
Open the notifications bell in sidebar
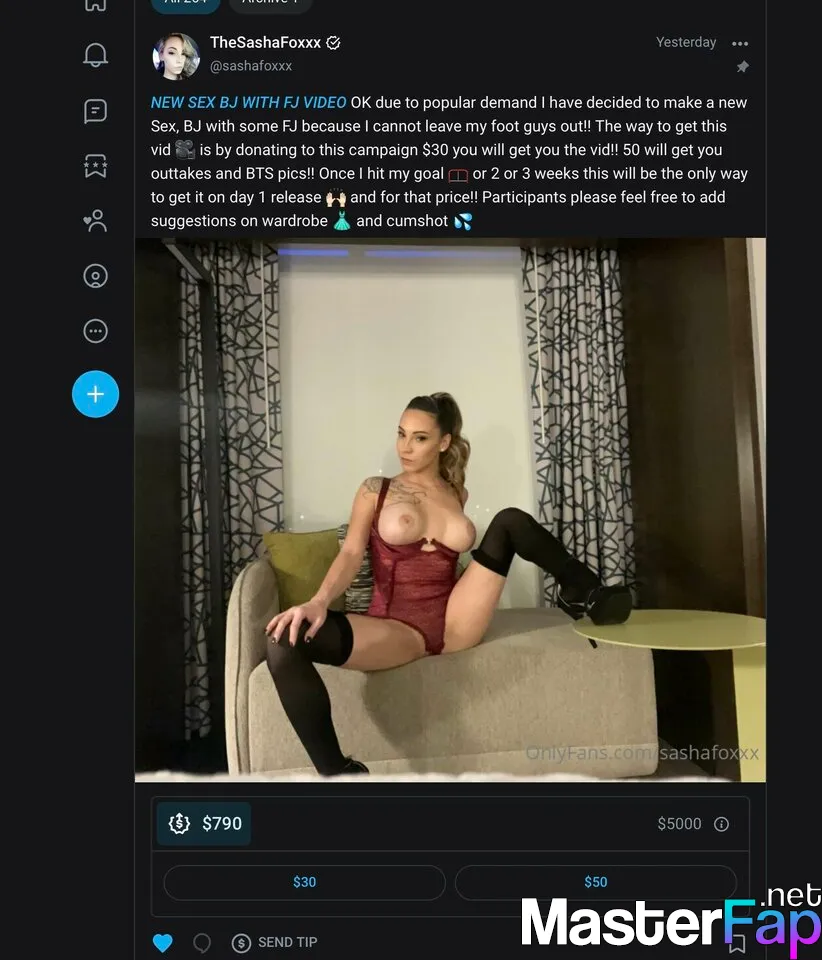tap(95, 55)
